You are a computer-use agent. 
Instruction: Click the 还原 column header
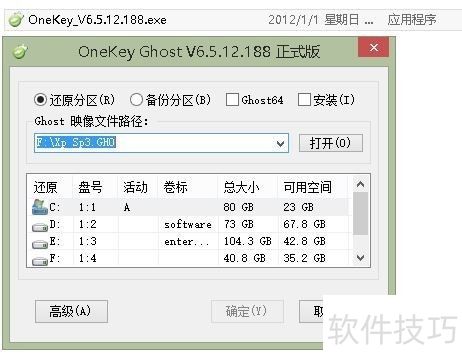click(x=45, y=187)
